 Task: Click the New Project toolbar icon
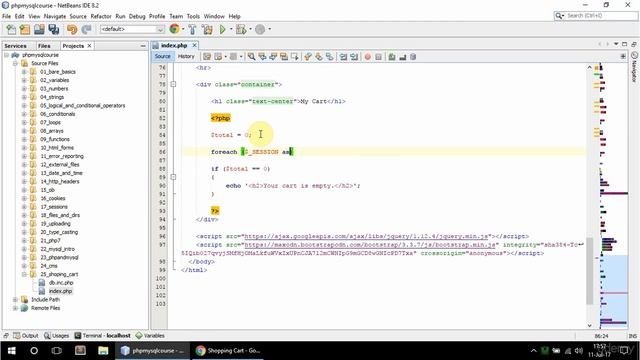pyautogui.click(x=25, y=29)
